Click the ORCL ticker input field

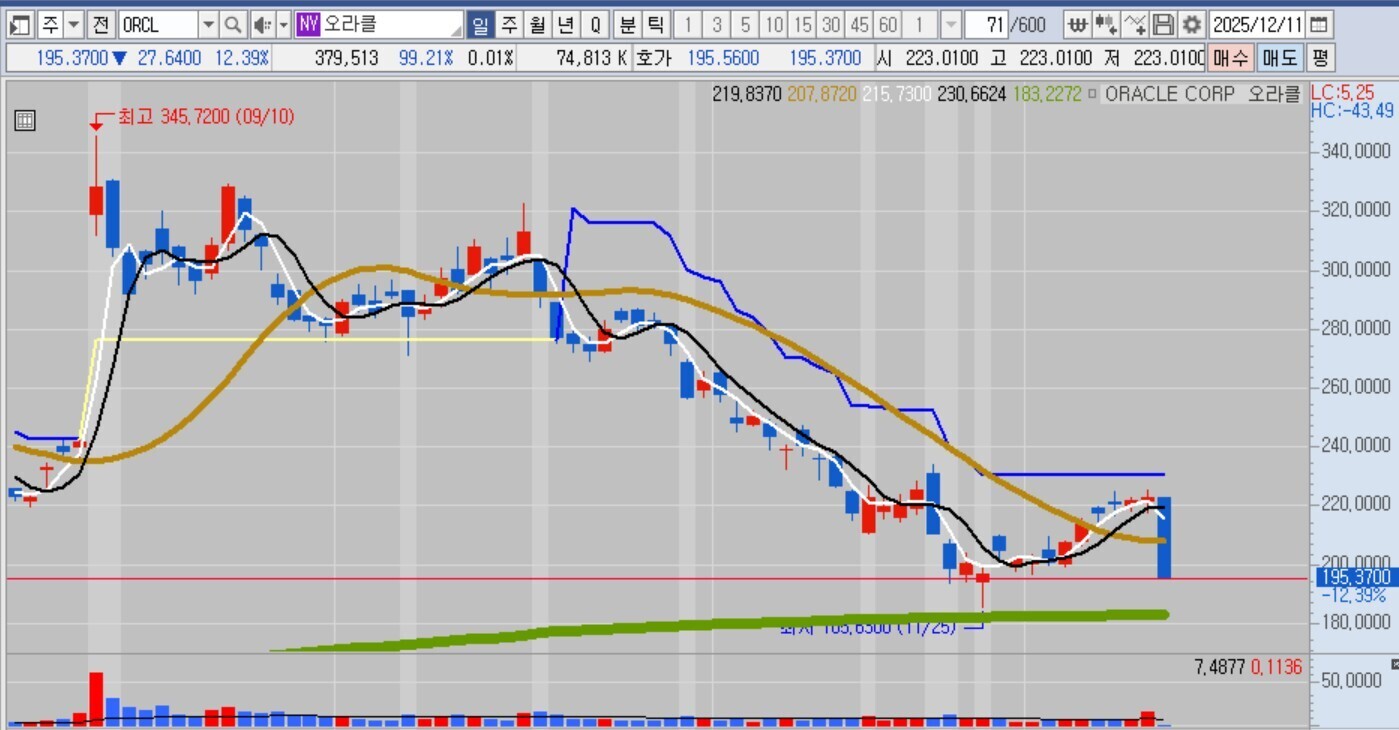158,24
